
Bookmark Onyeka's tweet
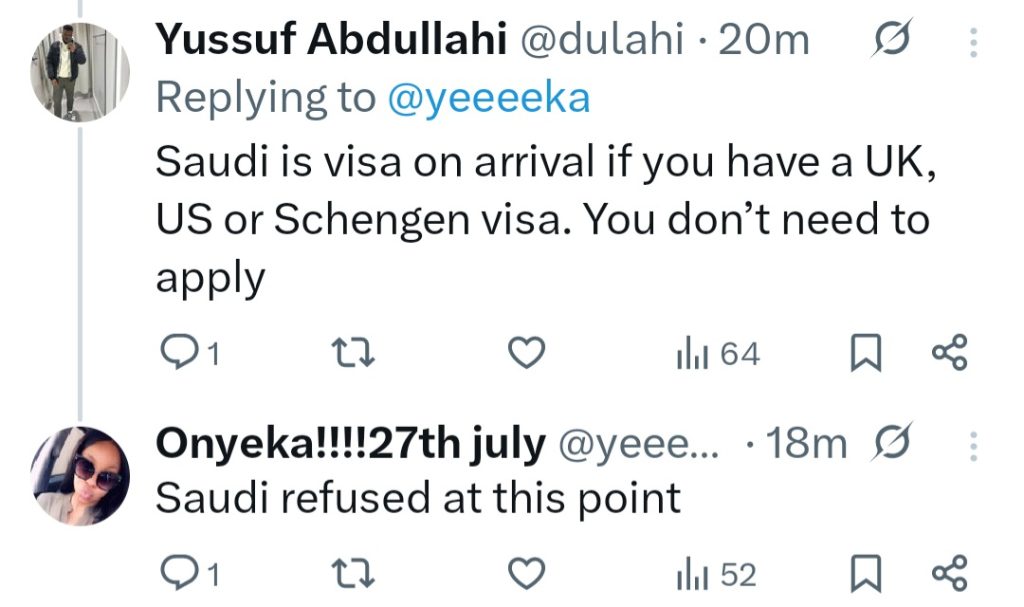point(862,574)
